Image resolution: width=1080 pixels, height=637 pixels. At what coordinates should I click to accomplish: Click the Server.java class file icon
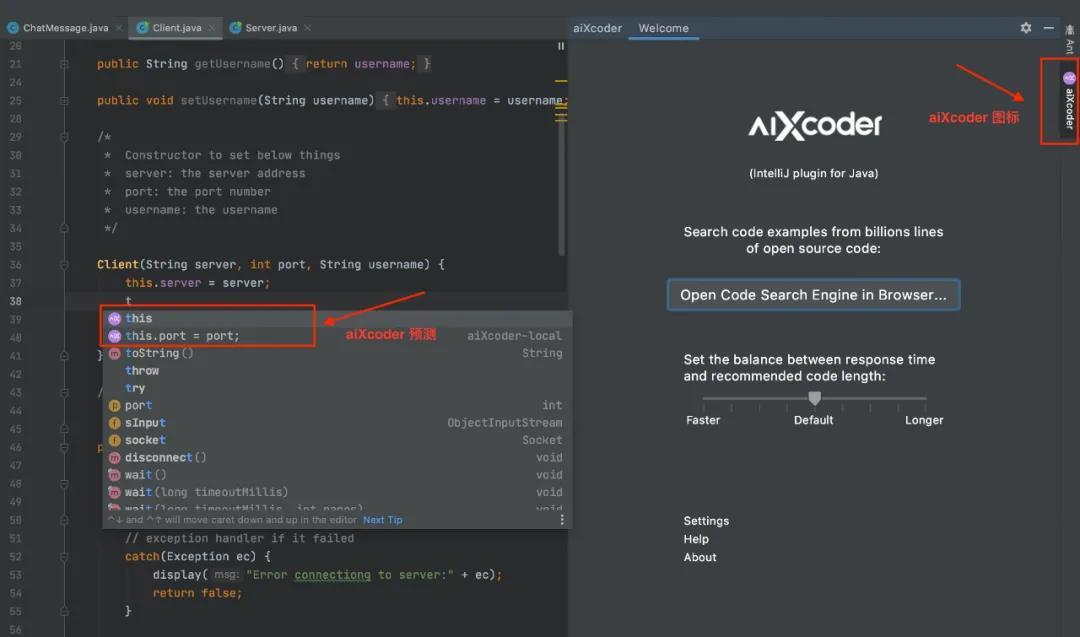(x=236, y=28)
